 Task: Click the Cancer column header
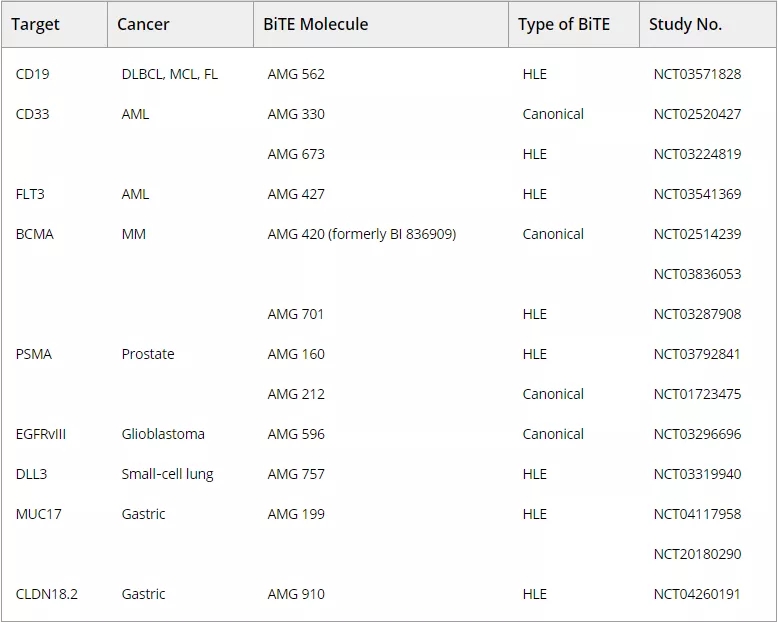[x=143, y=25]
